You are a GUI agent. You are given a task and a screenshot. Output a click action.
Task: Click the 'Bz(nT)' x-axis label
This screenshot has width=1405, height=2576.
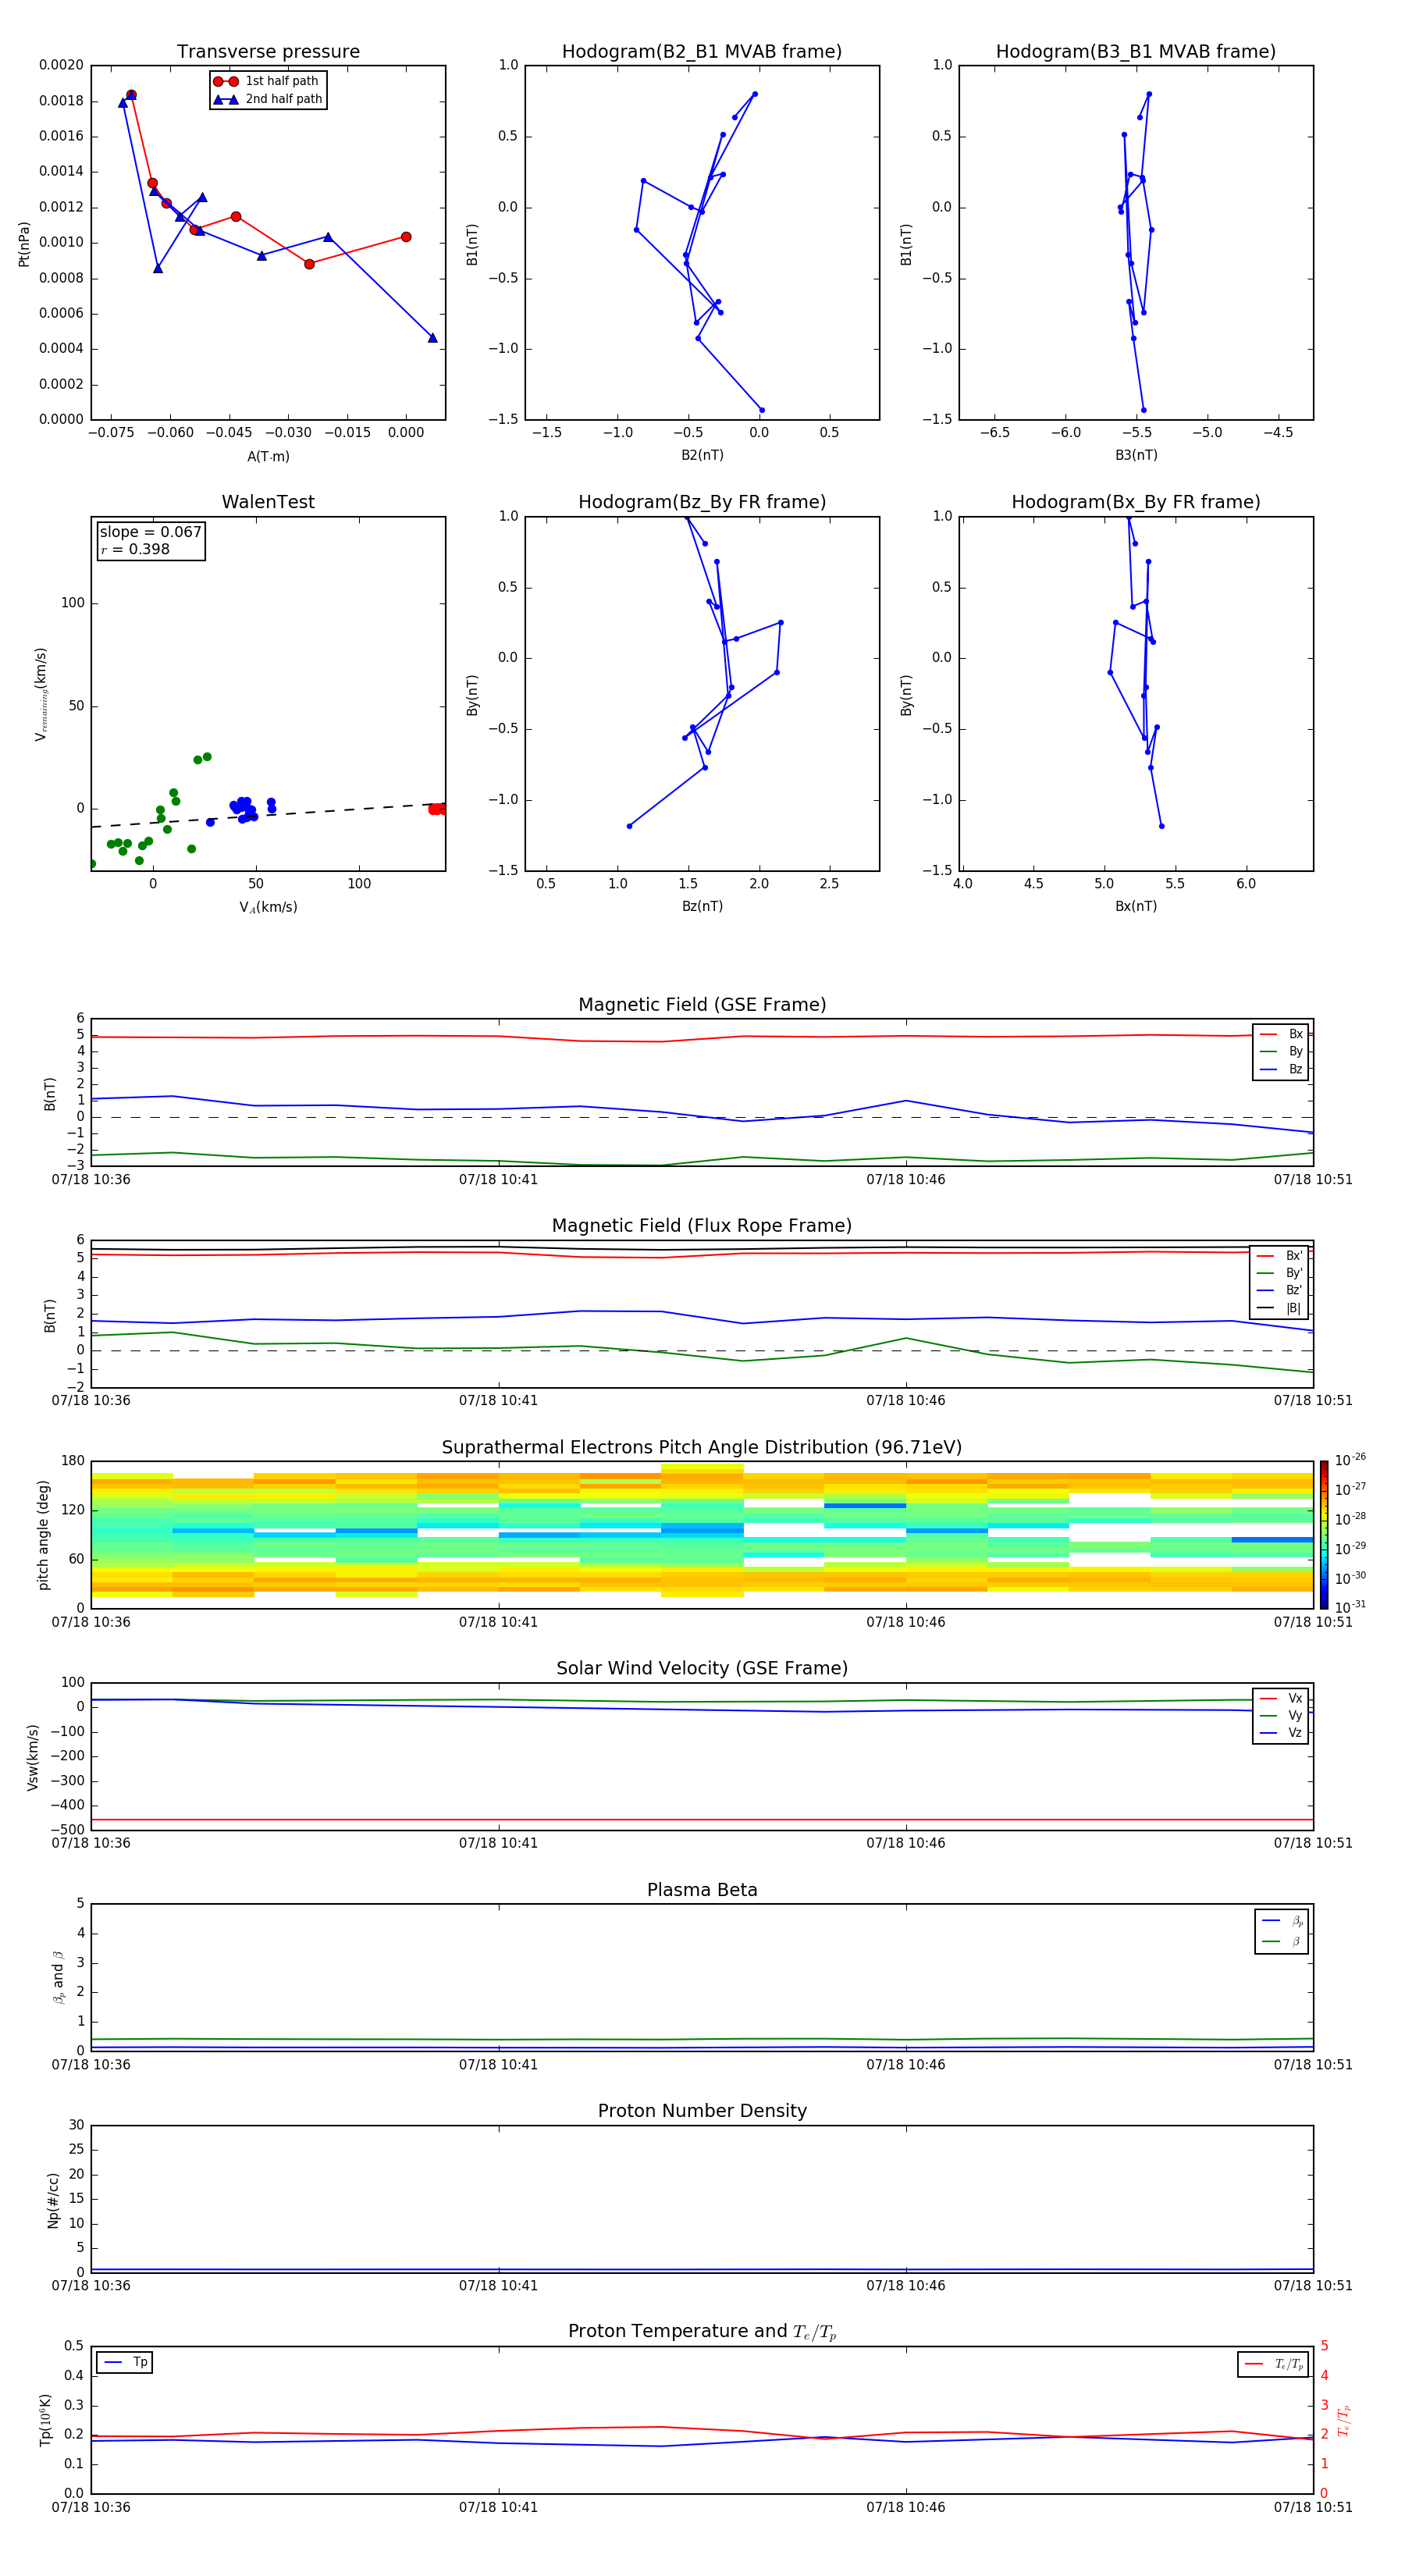[702, 906]
